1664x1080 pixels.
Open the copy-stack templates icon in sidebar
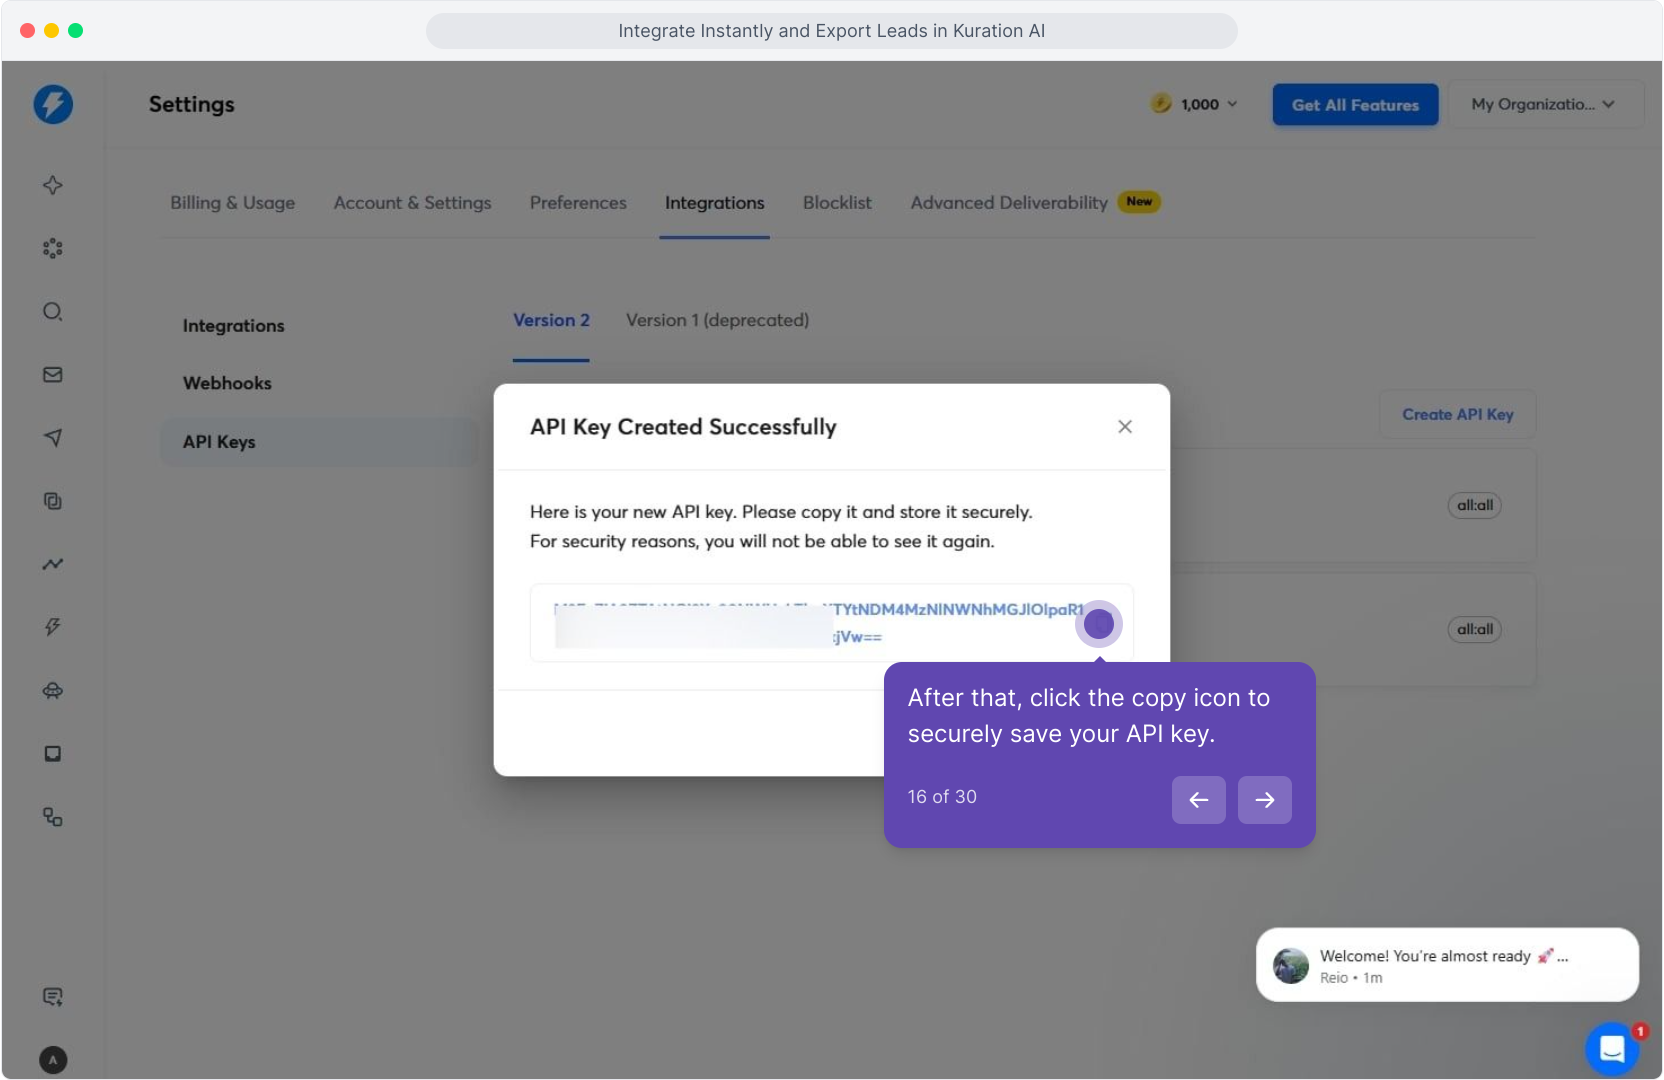53,500
